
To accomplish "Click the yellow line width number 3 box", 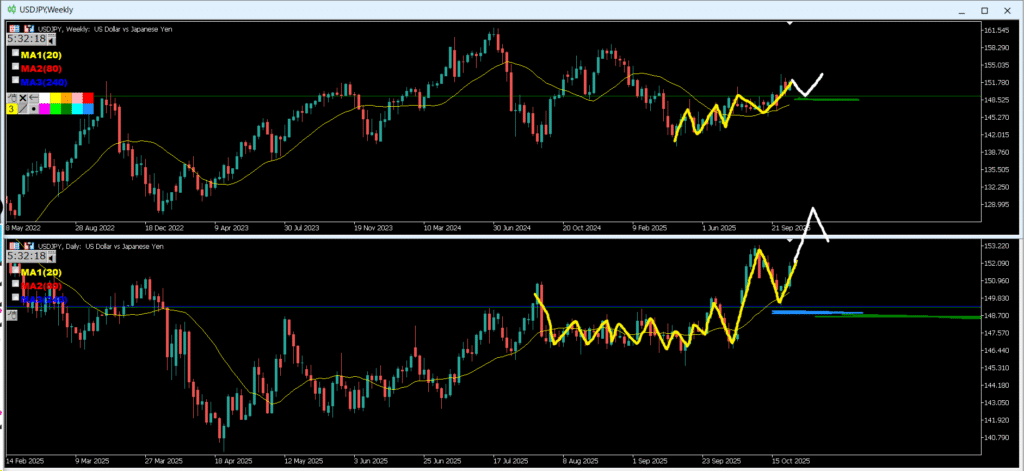I will pyautogui.click(x=12, y=108).
